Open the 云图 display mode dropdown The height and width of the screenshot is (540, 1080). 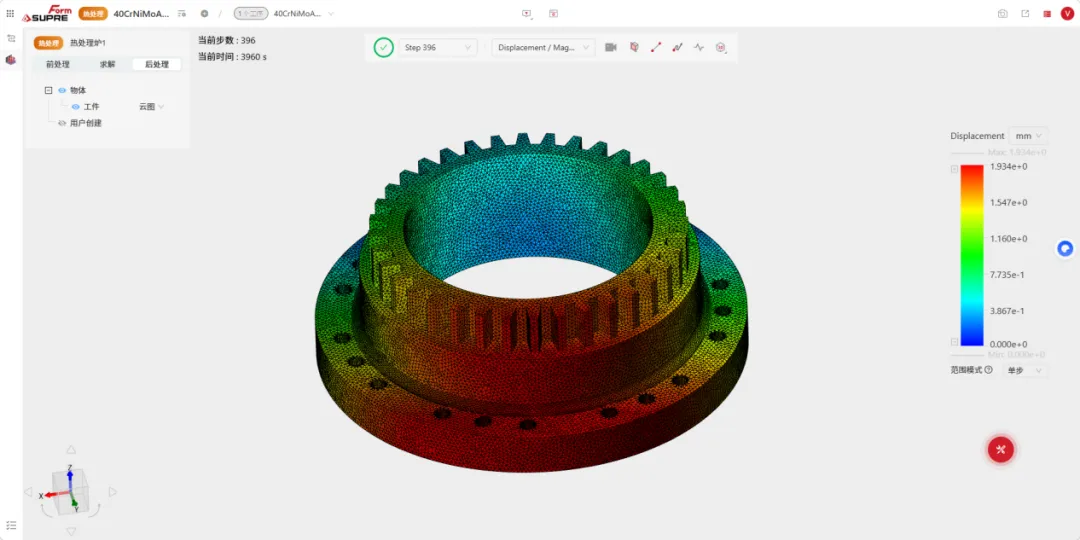(152, 107)
